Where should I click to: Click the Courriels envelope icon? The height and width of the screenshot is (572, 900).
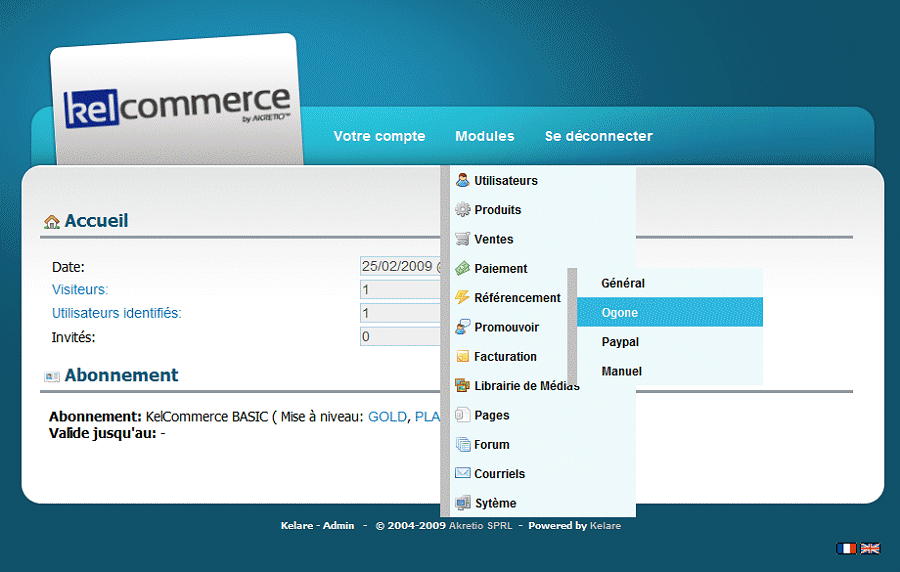click(462, 474)
